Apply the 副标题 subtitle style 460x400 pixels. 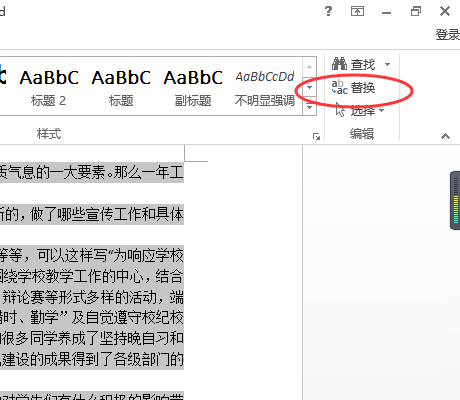[193, 86]
